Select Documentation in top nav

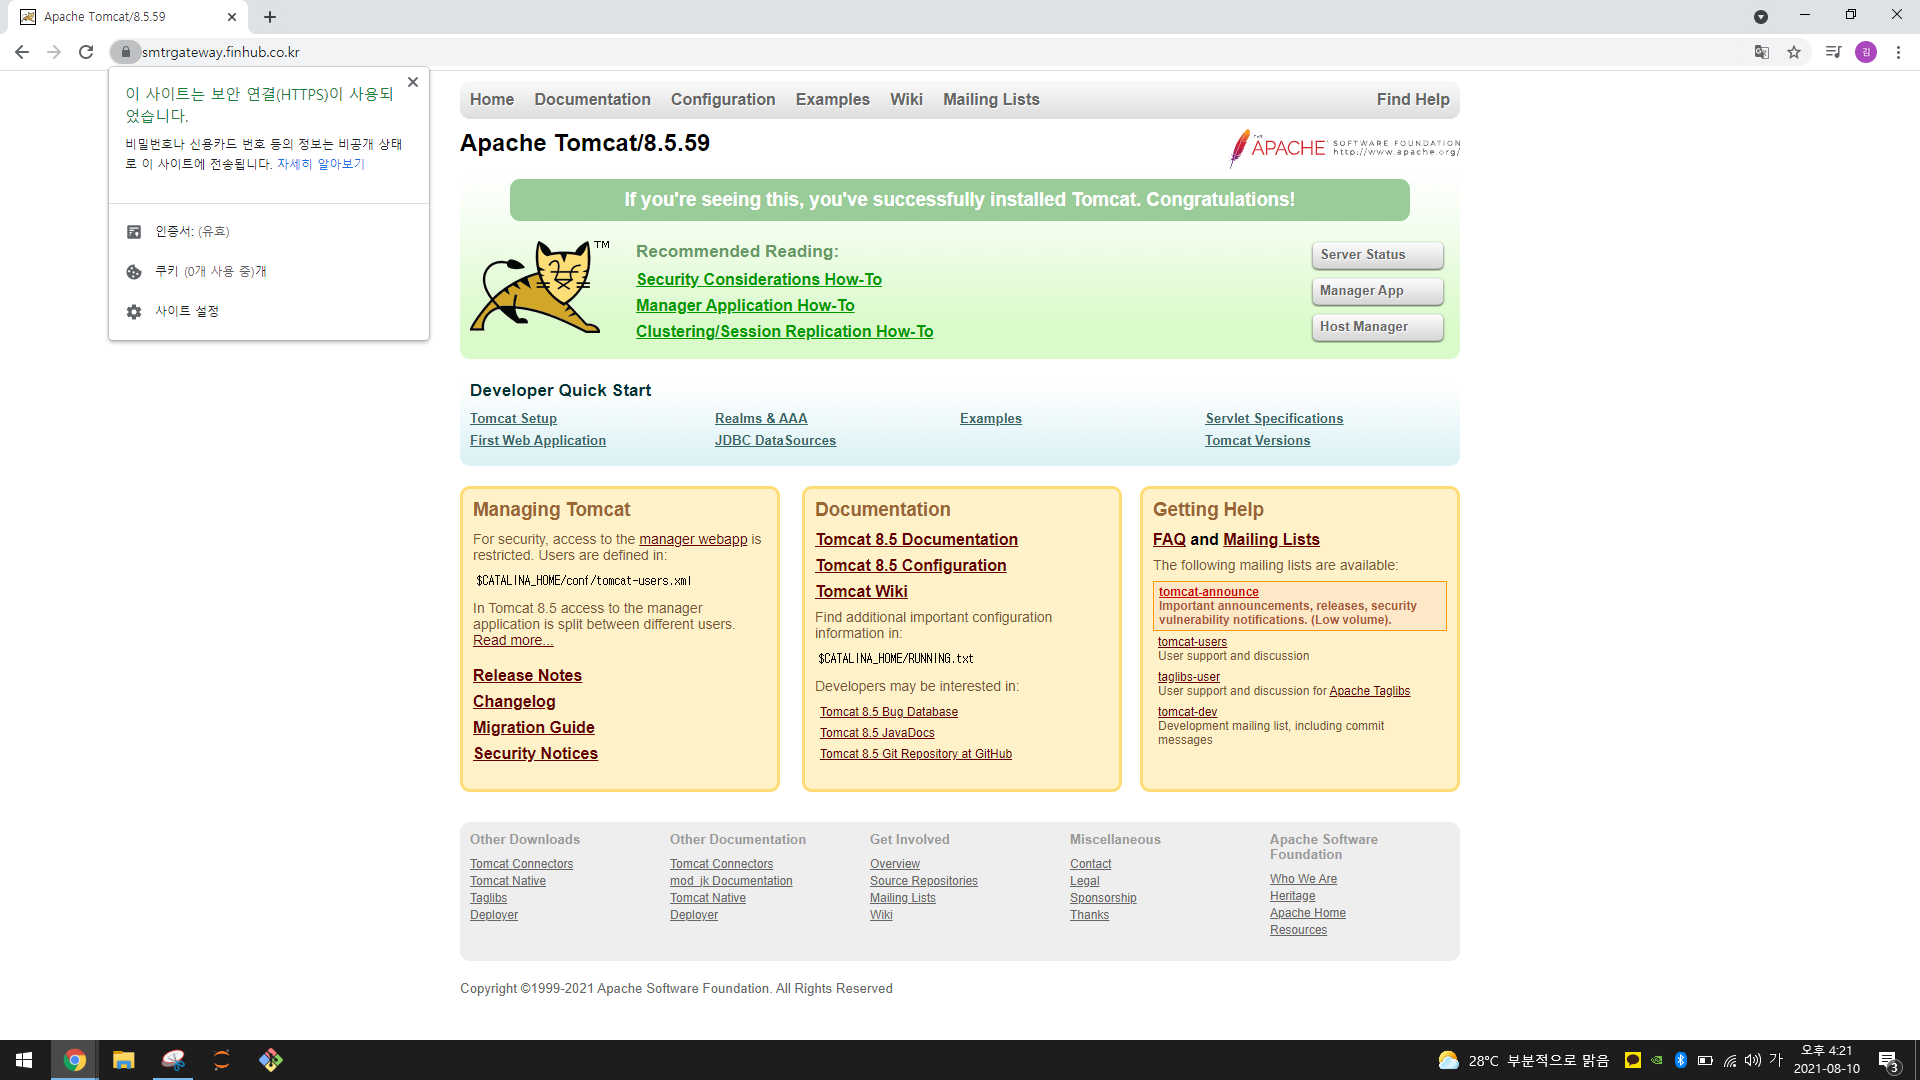pyautogui.click(x=592, y=99)
